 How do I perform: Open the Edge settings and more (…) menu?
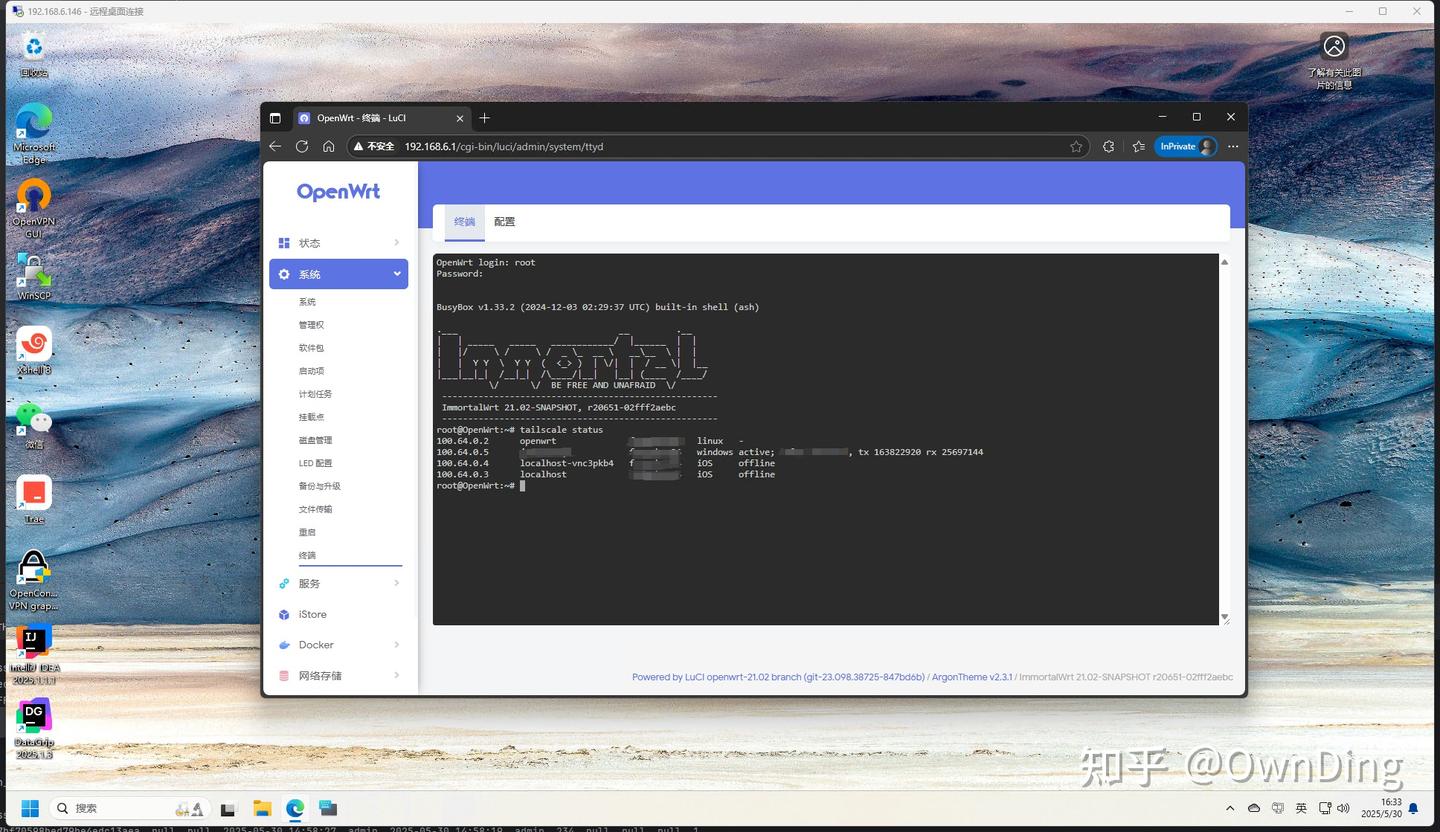coord(1233,146)
